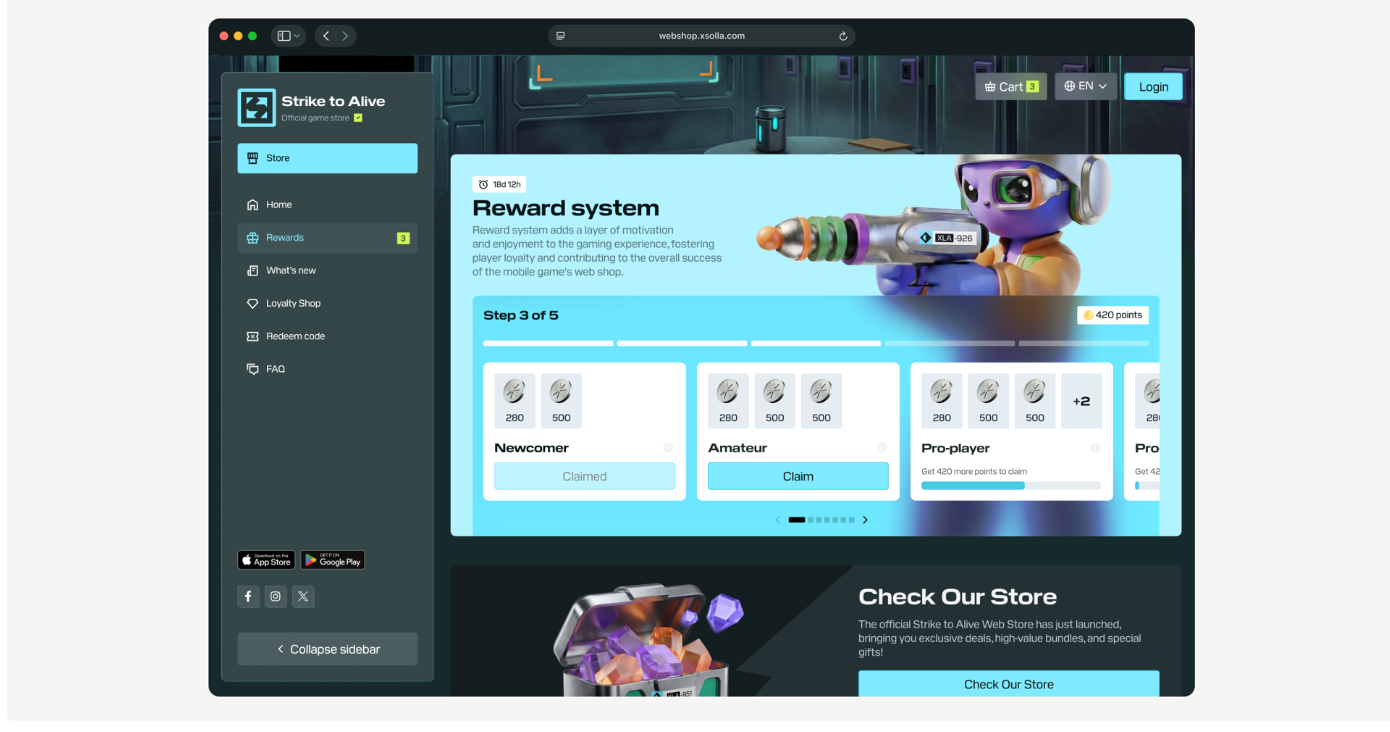Image resolution: width=1390 pixels, height=732 pixels.
Task: Go forward using the browser forward arrow
Action: point(346,36)
